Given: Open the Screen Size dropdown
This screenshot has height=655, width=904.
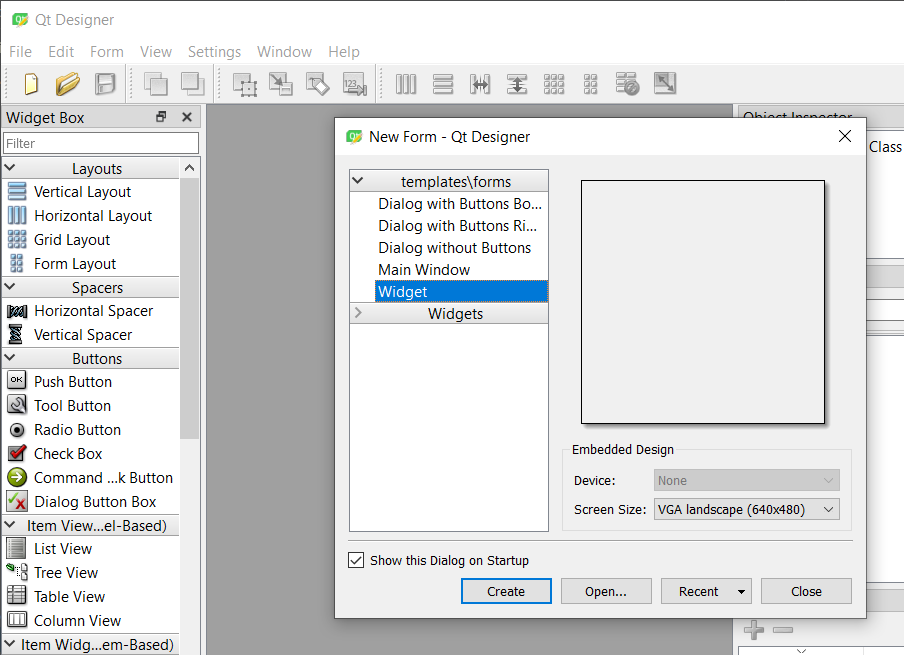Looking at the screenshot, I should coord(828,509).
